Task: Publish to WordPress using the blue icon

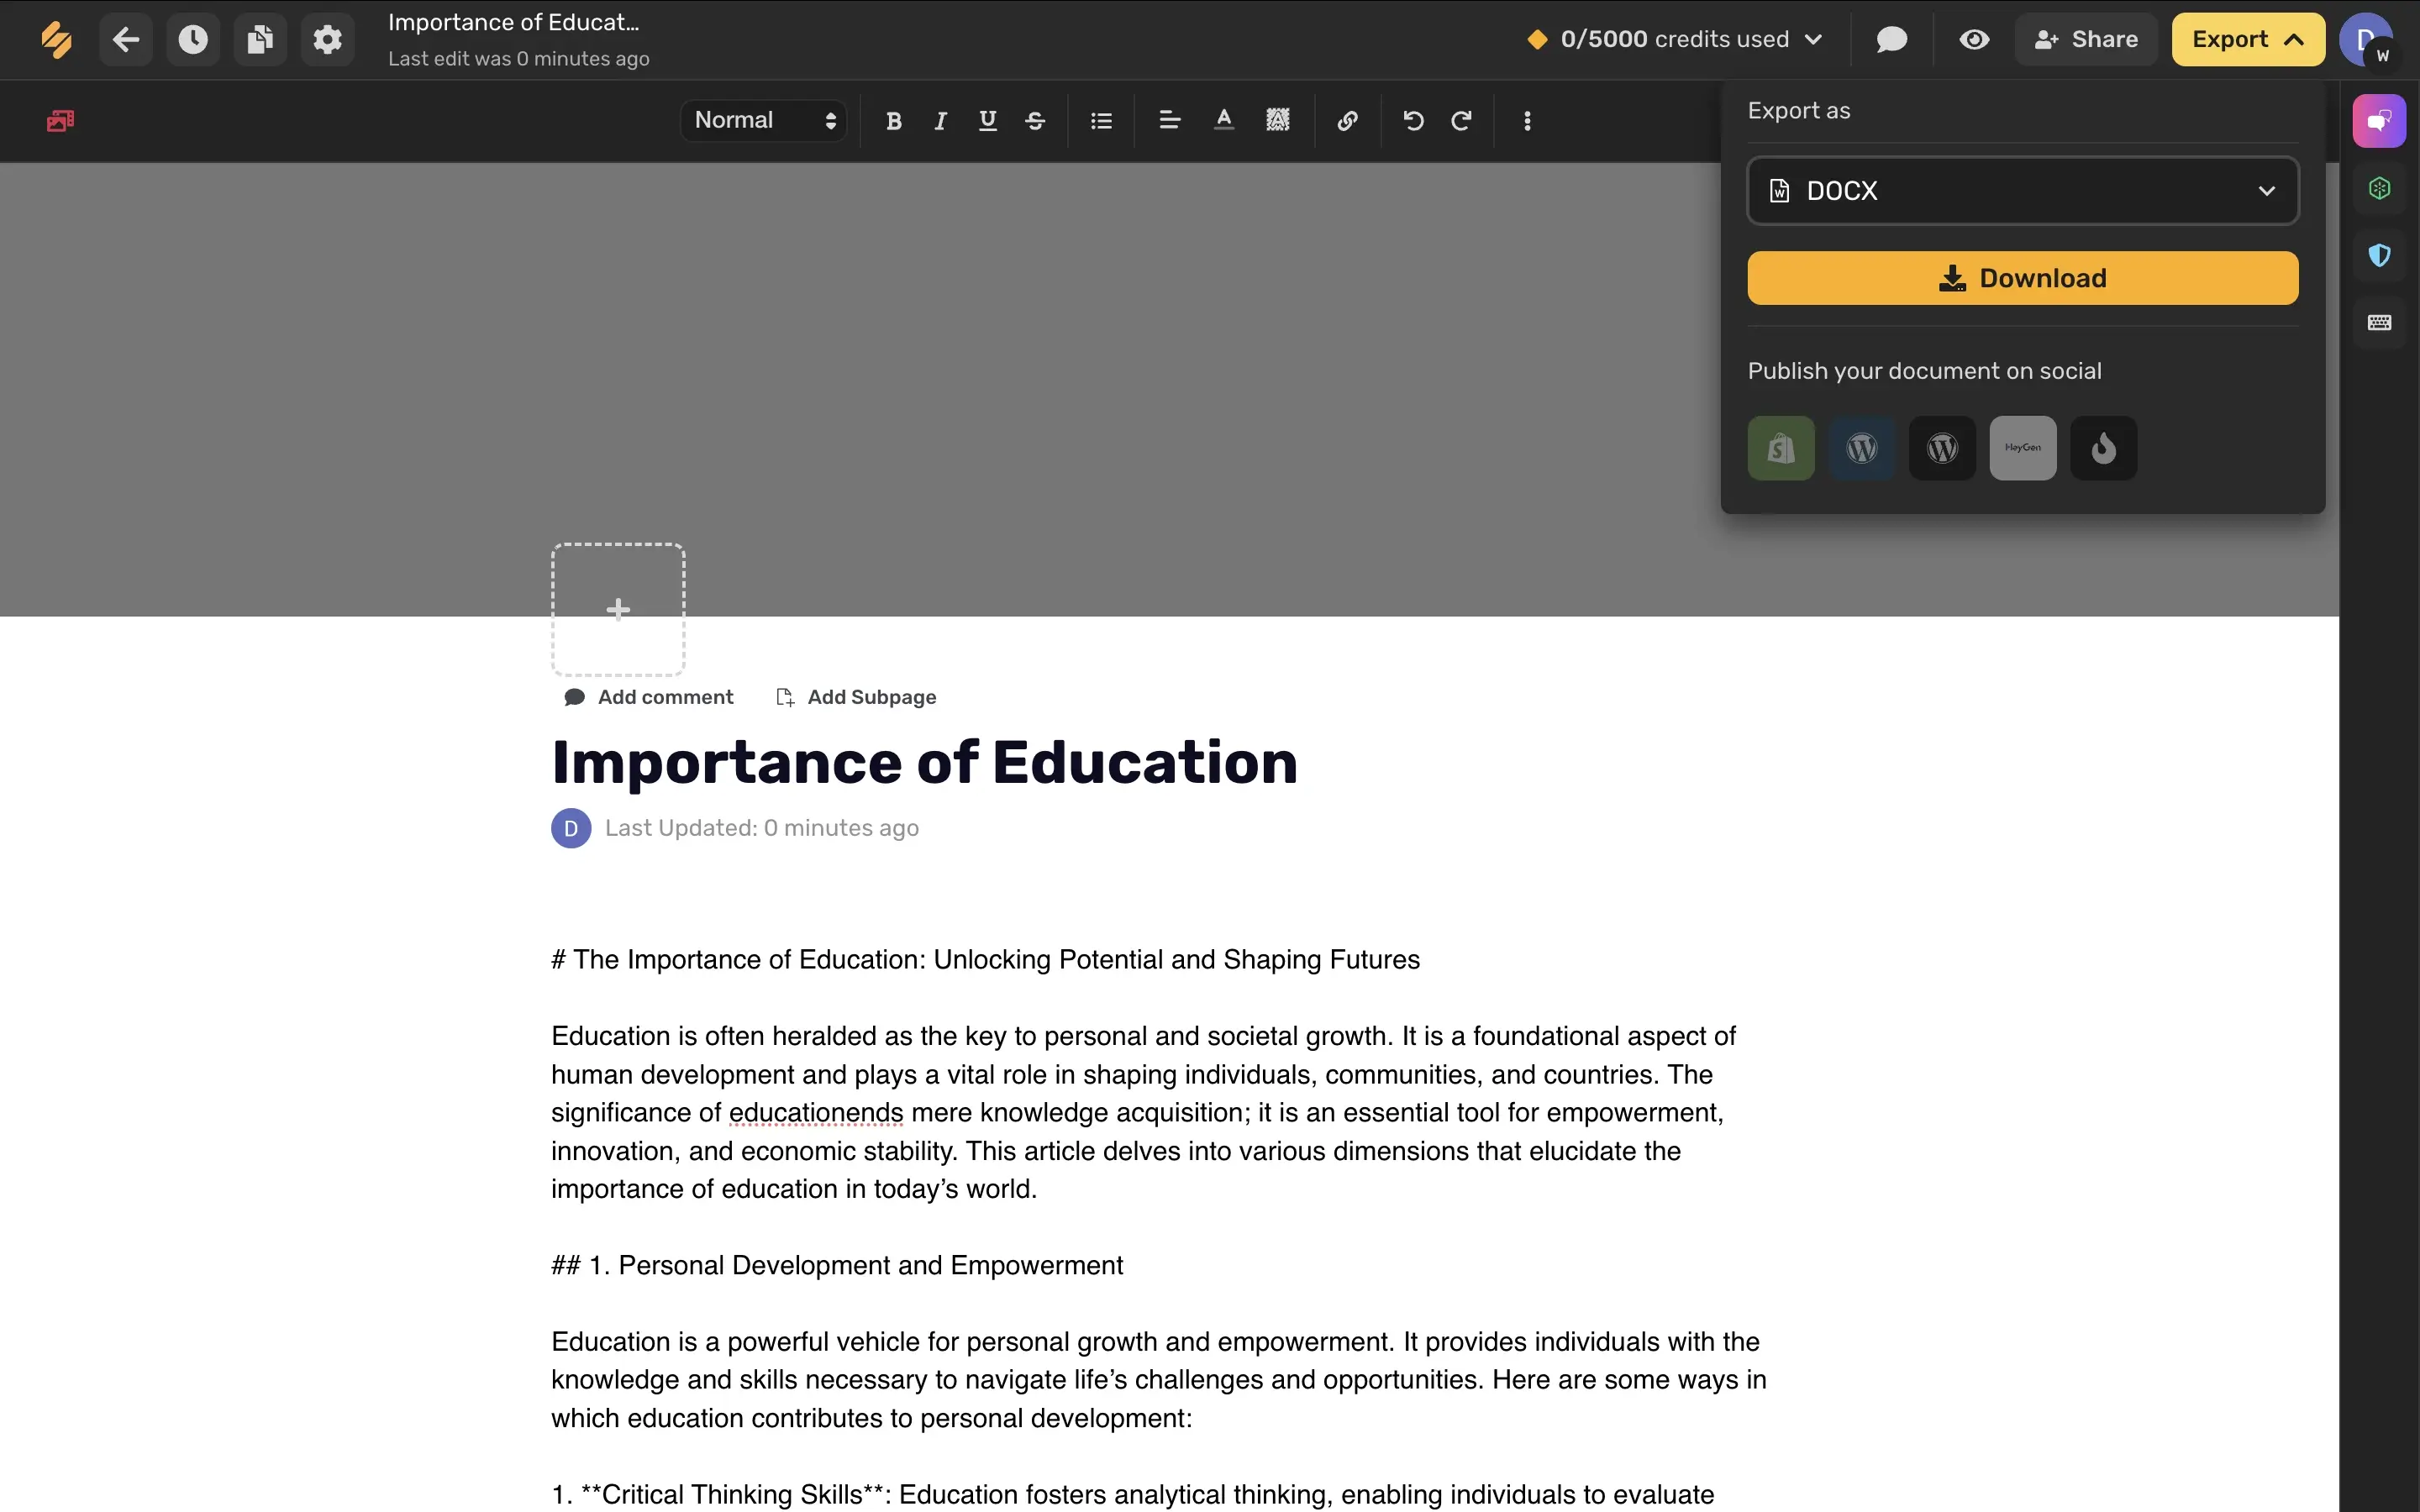Action: (x=1861, y=448)
